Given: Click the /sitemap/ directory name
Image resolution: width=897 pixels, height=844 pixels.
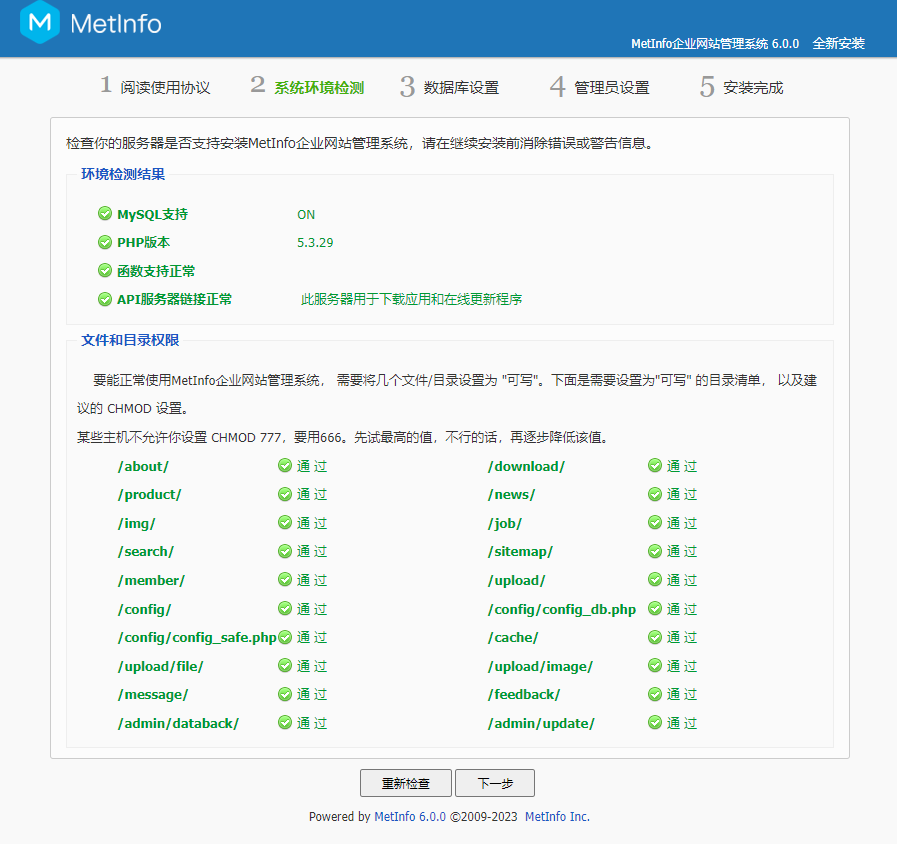Looking at the screenshot, I should 521,552.
